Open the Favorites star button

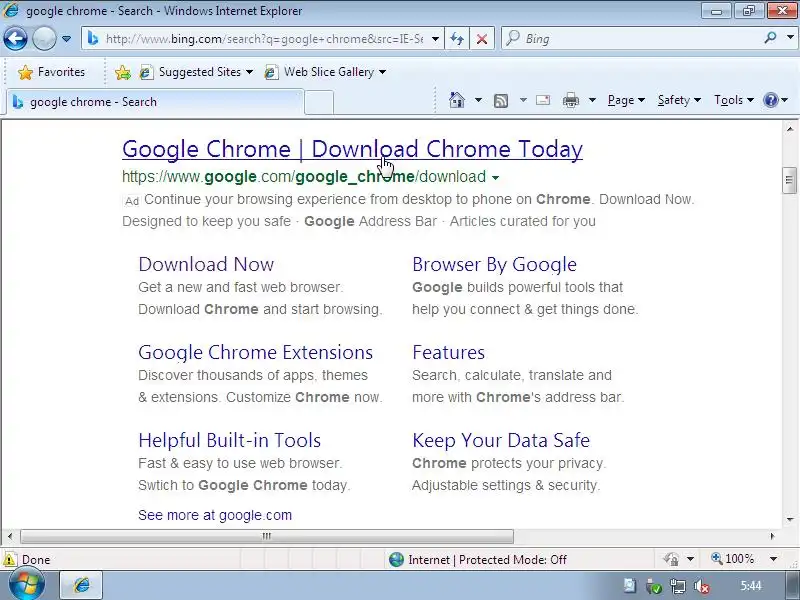click(51, 72)
